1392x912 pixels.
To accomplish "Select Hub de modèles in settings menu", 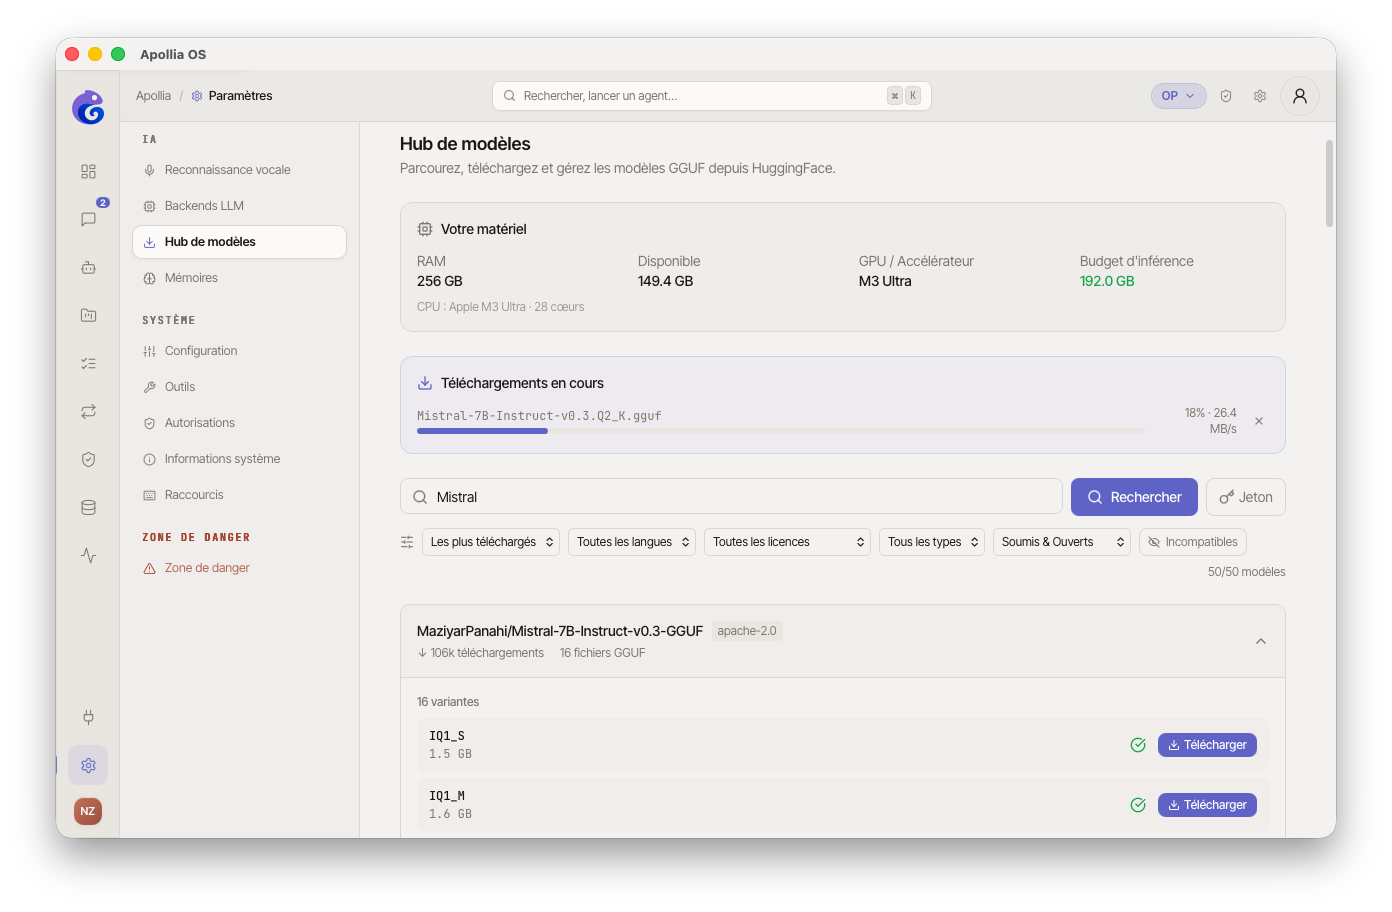I will [x=239, y=242].
